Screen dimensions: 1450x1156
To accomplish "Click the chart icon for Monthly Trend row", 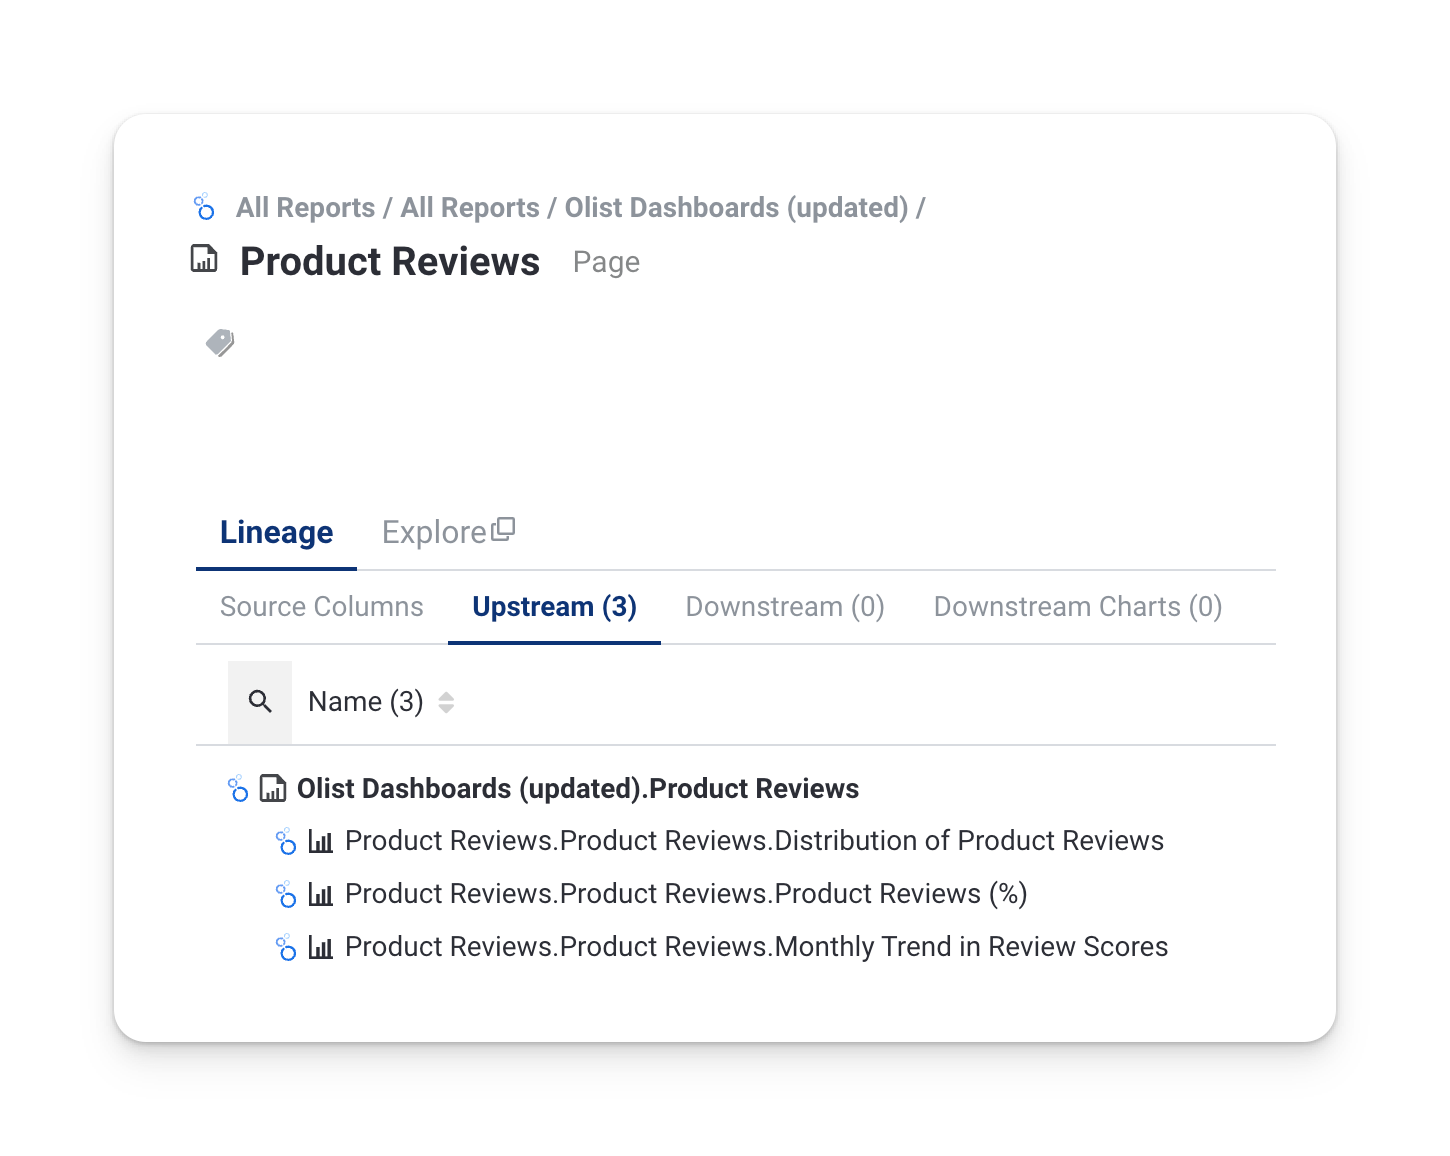I will click(320, 948).
